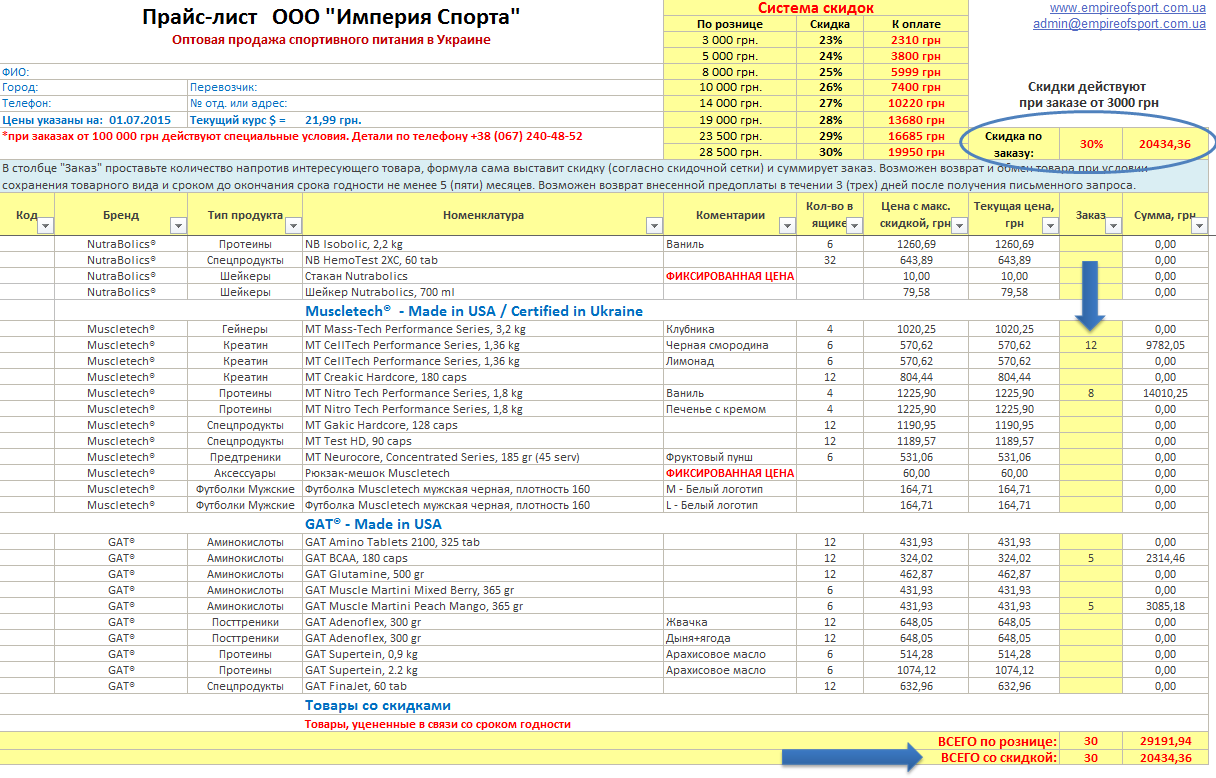Viewport: 1216px width, 778px height.
Task: Select the "19950 грн" payment cell
Action: [x=916, y=150]
